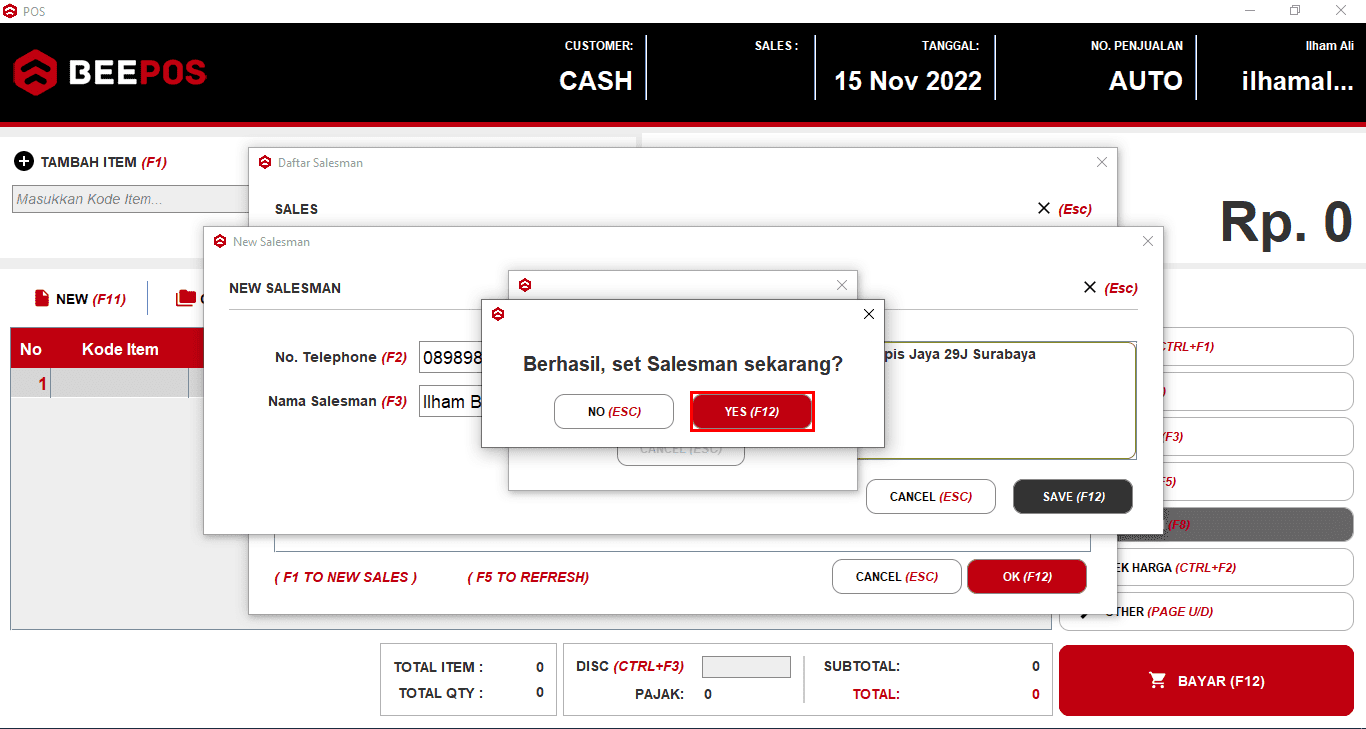Click the X (Esc) icon beside SALES heading
The image size is (1366, 729).
[1044, 209]
